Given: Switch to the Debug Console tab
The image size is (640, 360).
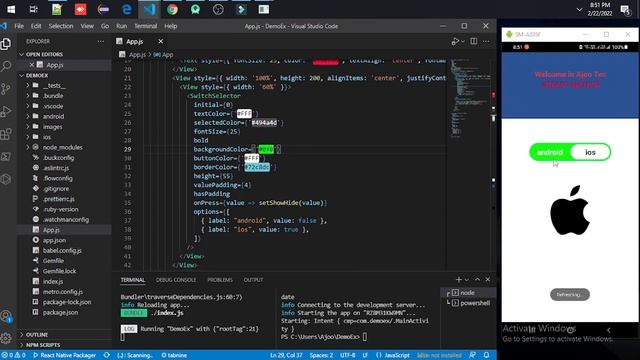Looking at the screenshot, I should pos(176,280).
